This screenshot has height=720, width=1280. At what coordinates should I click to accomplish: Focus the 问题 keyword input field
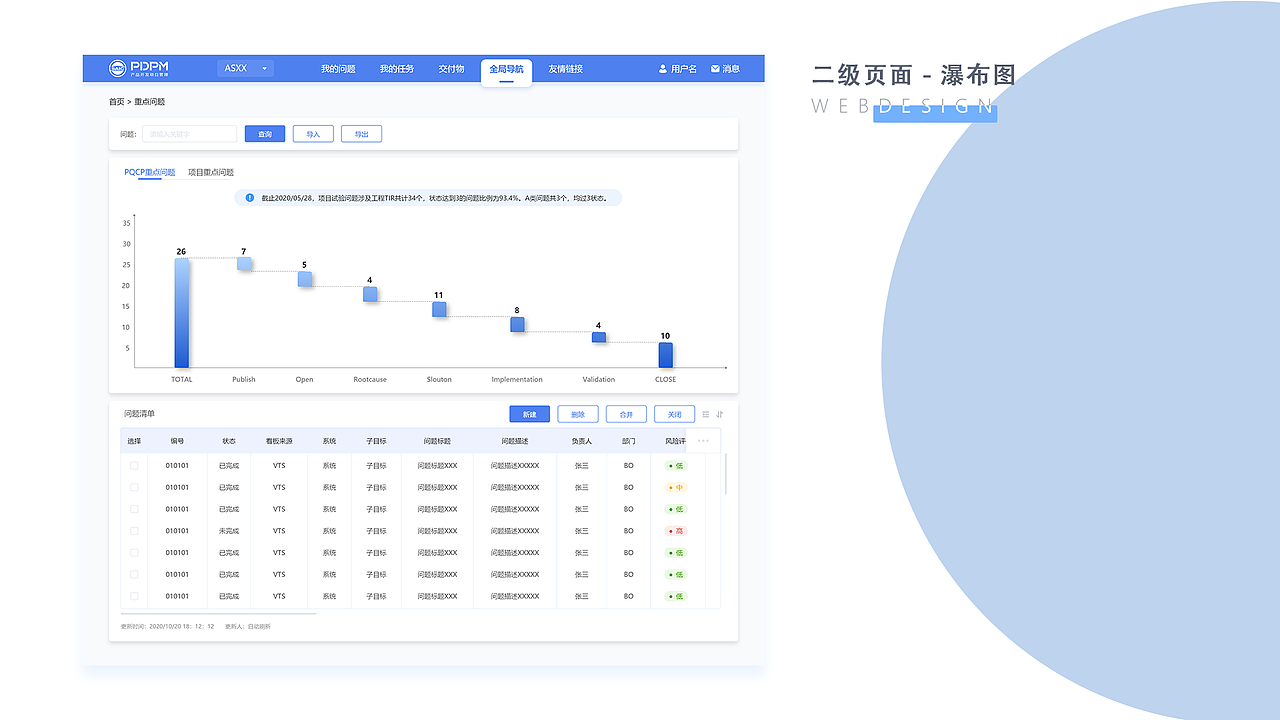[189, 134]
